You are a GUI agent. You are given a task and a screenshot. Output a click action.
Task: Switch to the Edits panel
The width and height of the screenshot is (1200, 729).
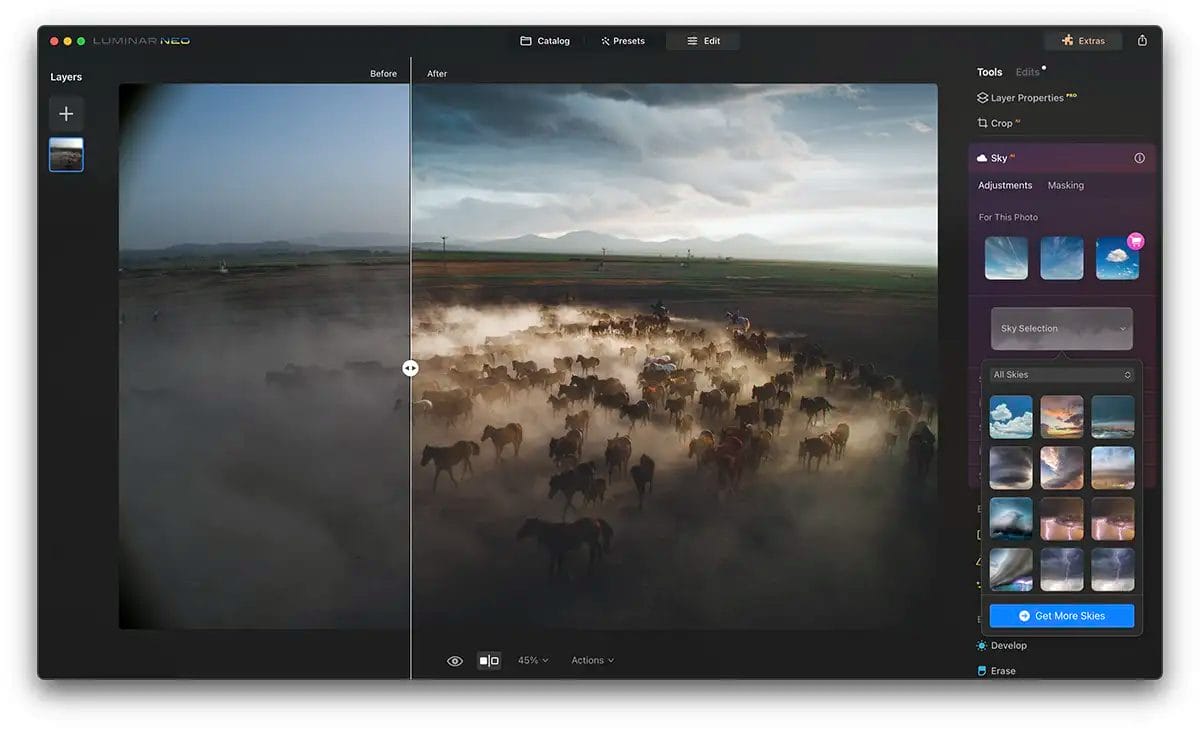pos(1027,71)
